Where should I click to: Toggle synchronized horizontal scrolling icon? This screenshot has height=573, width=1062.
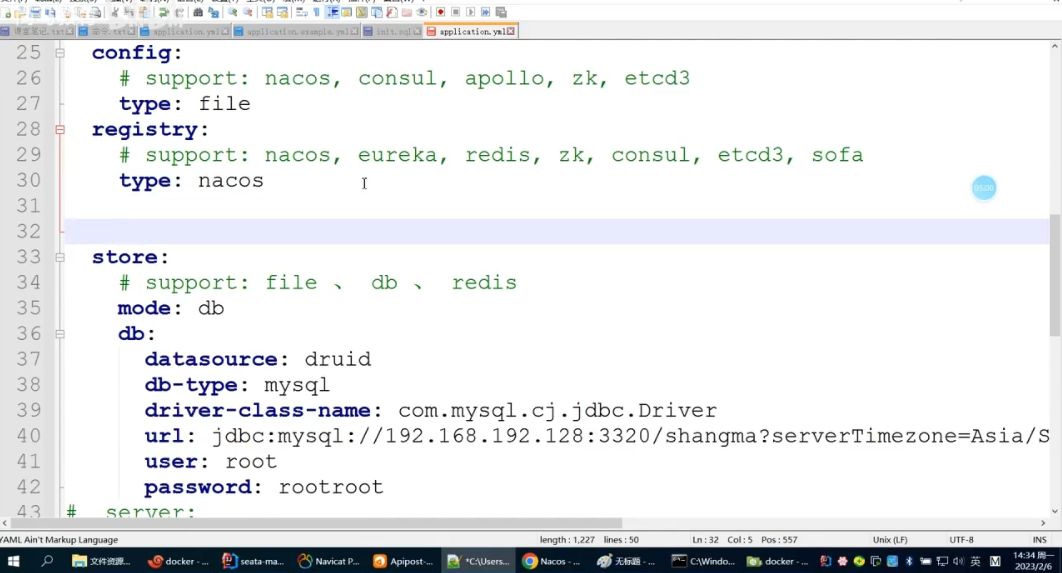(282, 12)
